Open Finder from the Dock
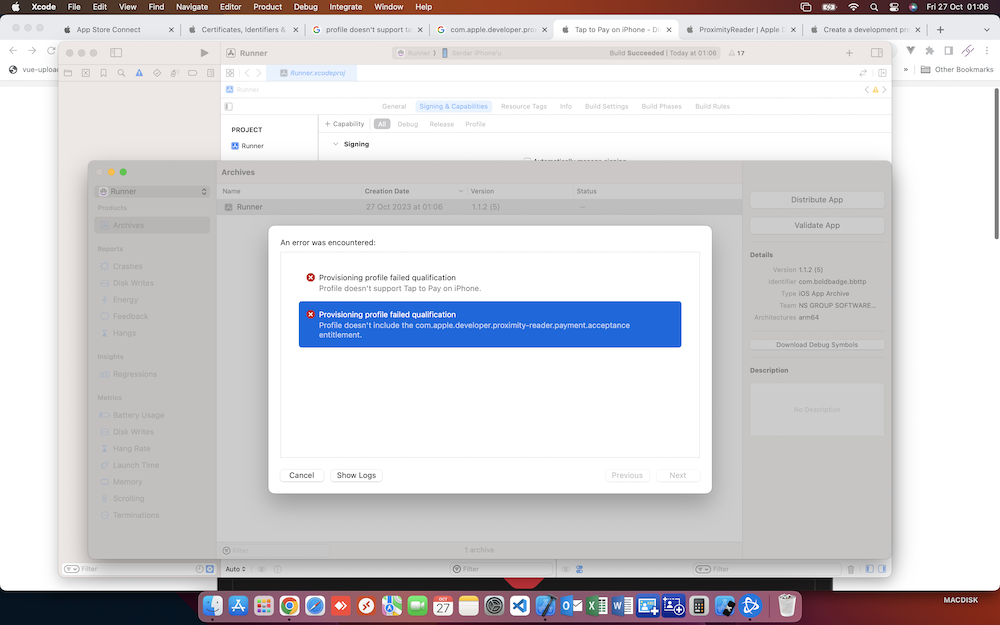This screenshot has height=625, width=1000. (x=213, y=605)
